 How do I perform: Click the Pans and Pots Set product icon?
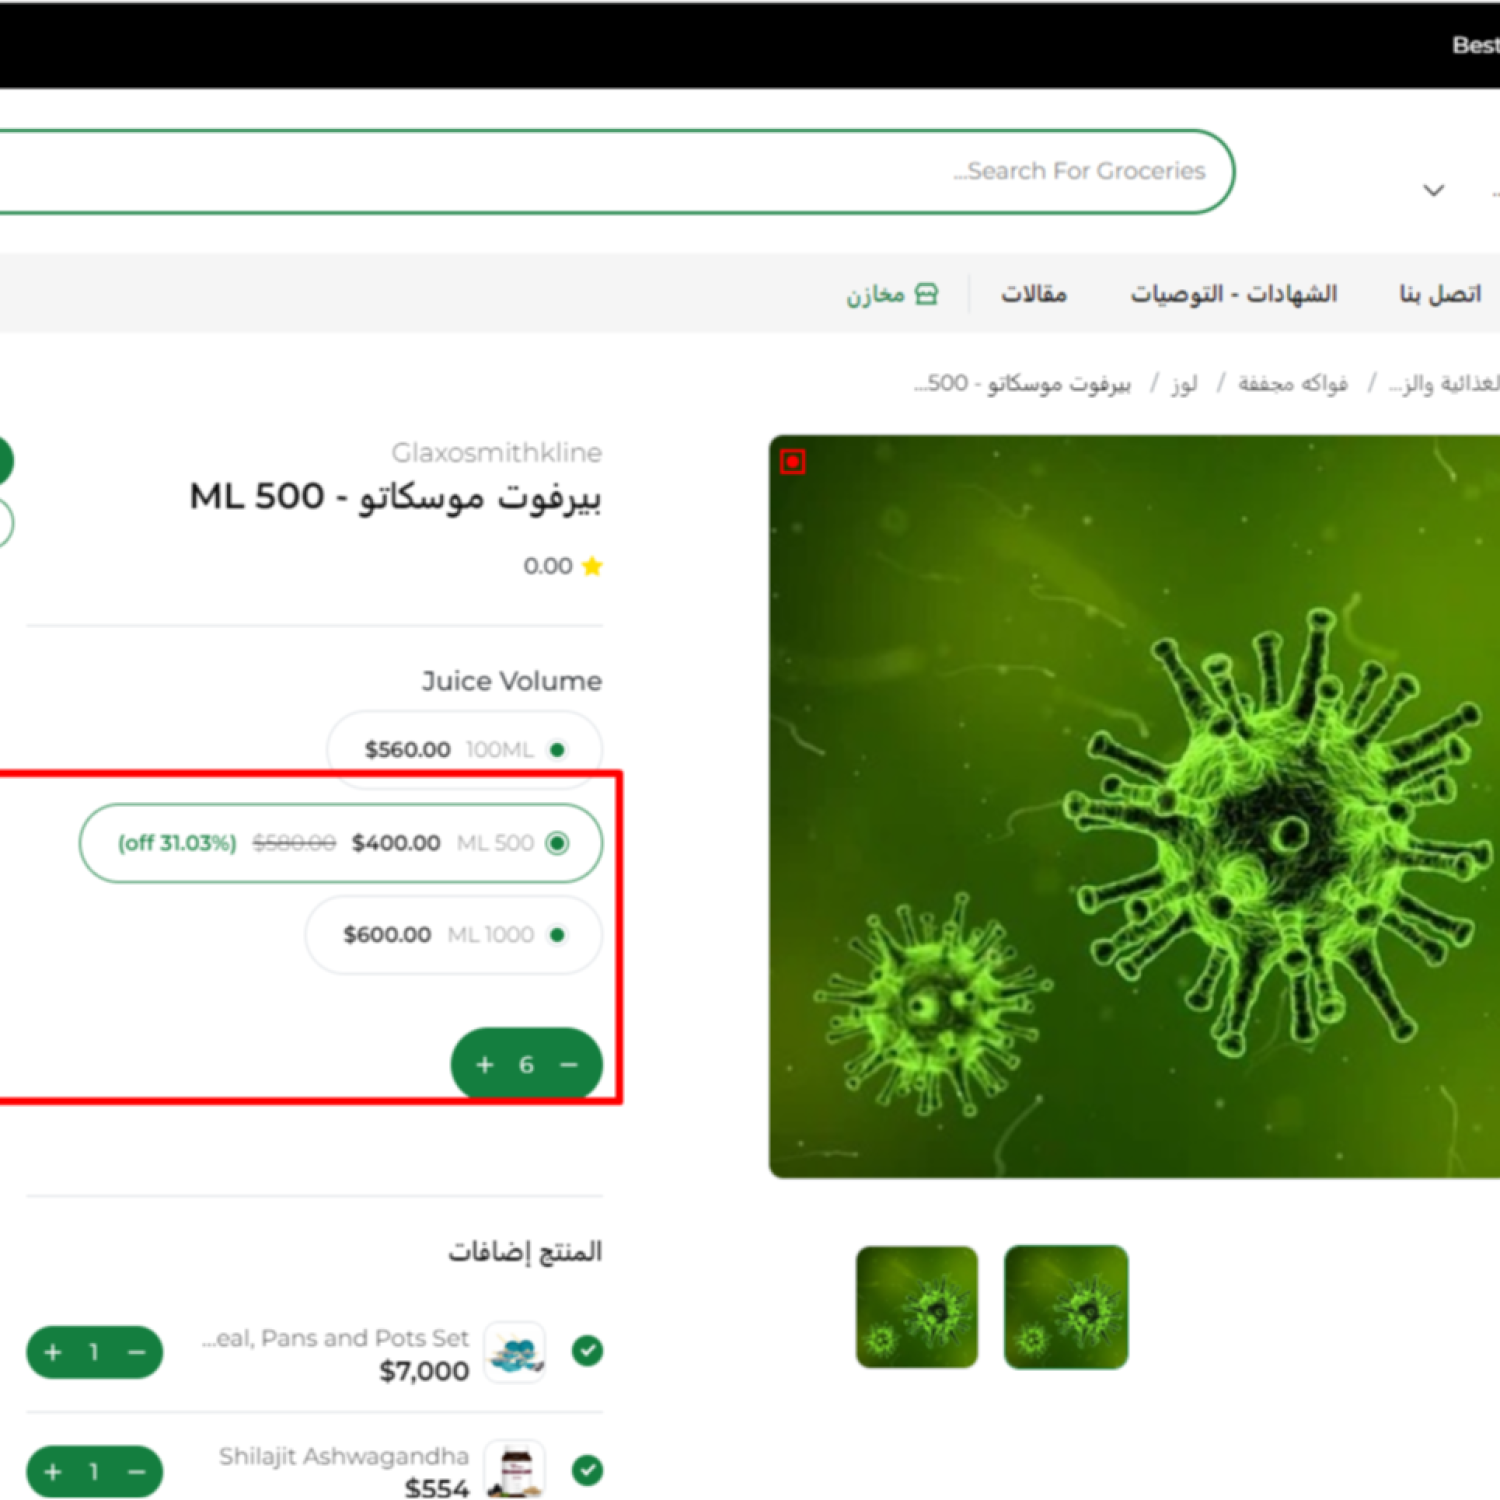515,1352
